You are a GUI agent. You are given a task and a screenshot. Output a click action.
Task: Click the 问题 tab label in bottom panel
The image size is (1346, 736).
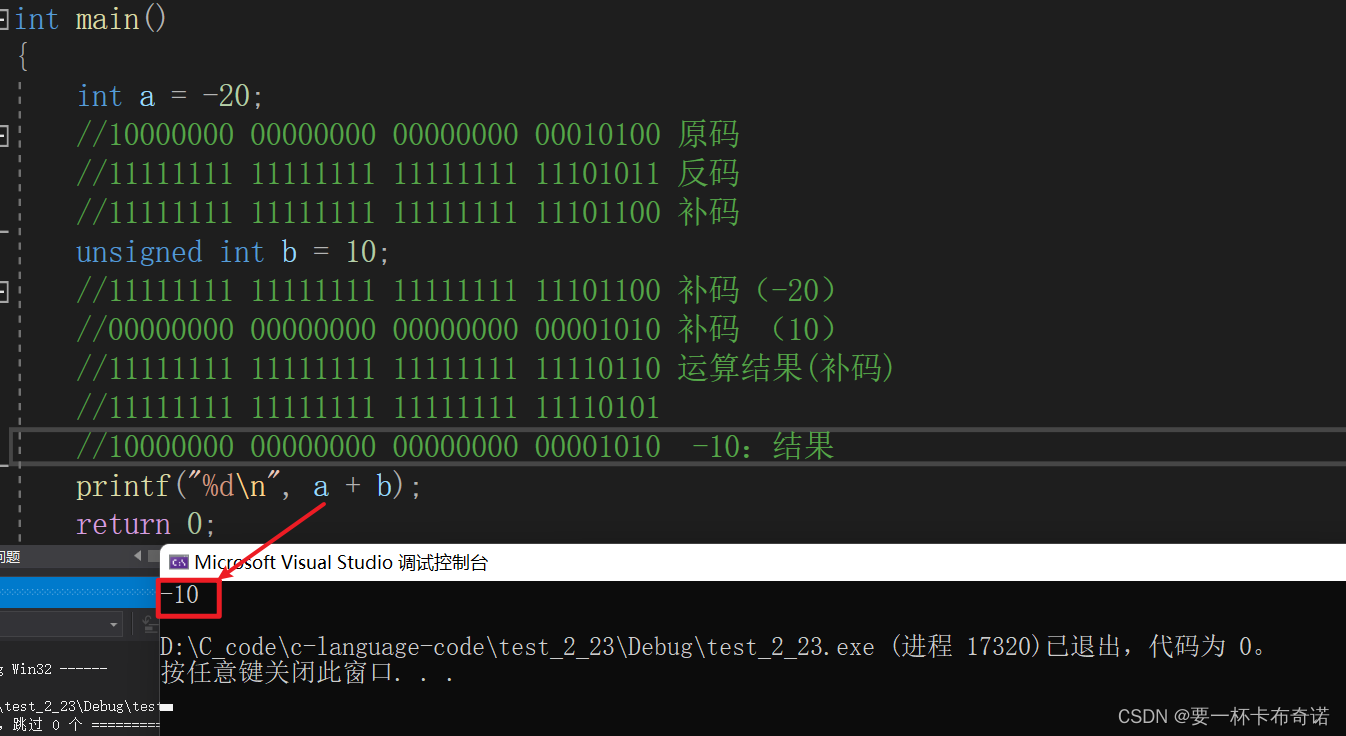pos(10,556)
